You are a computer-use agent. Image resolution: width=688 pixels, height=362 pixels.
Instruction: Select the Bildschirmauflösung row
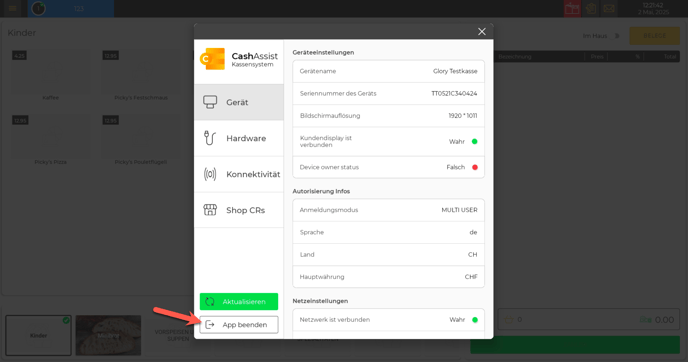point(388,116)
